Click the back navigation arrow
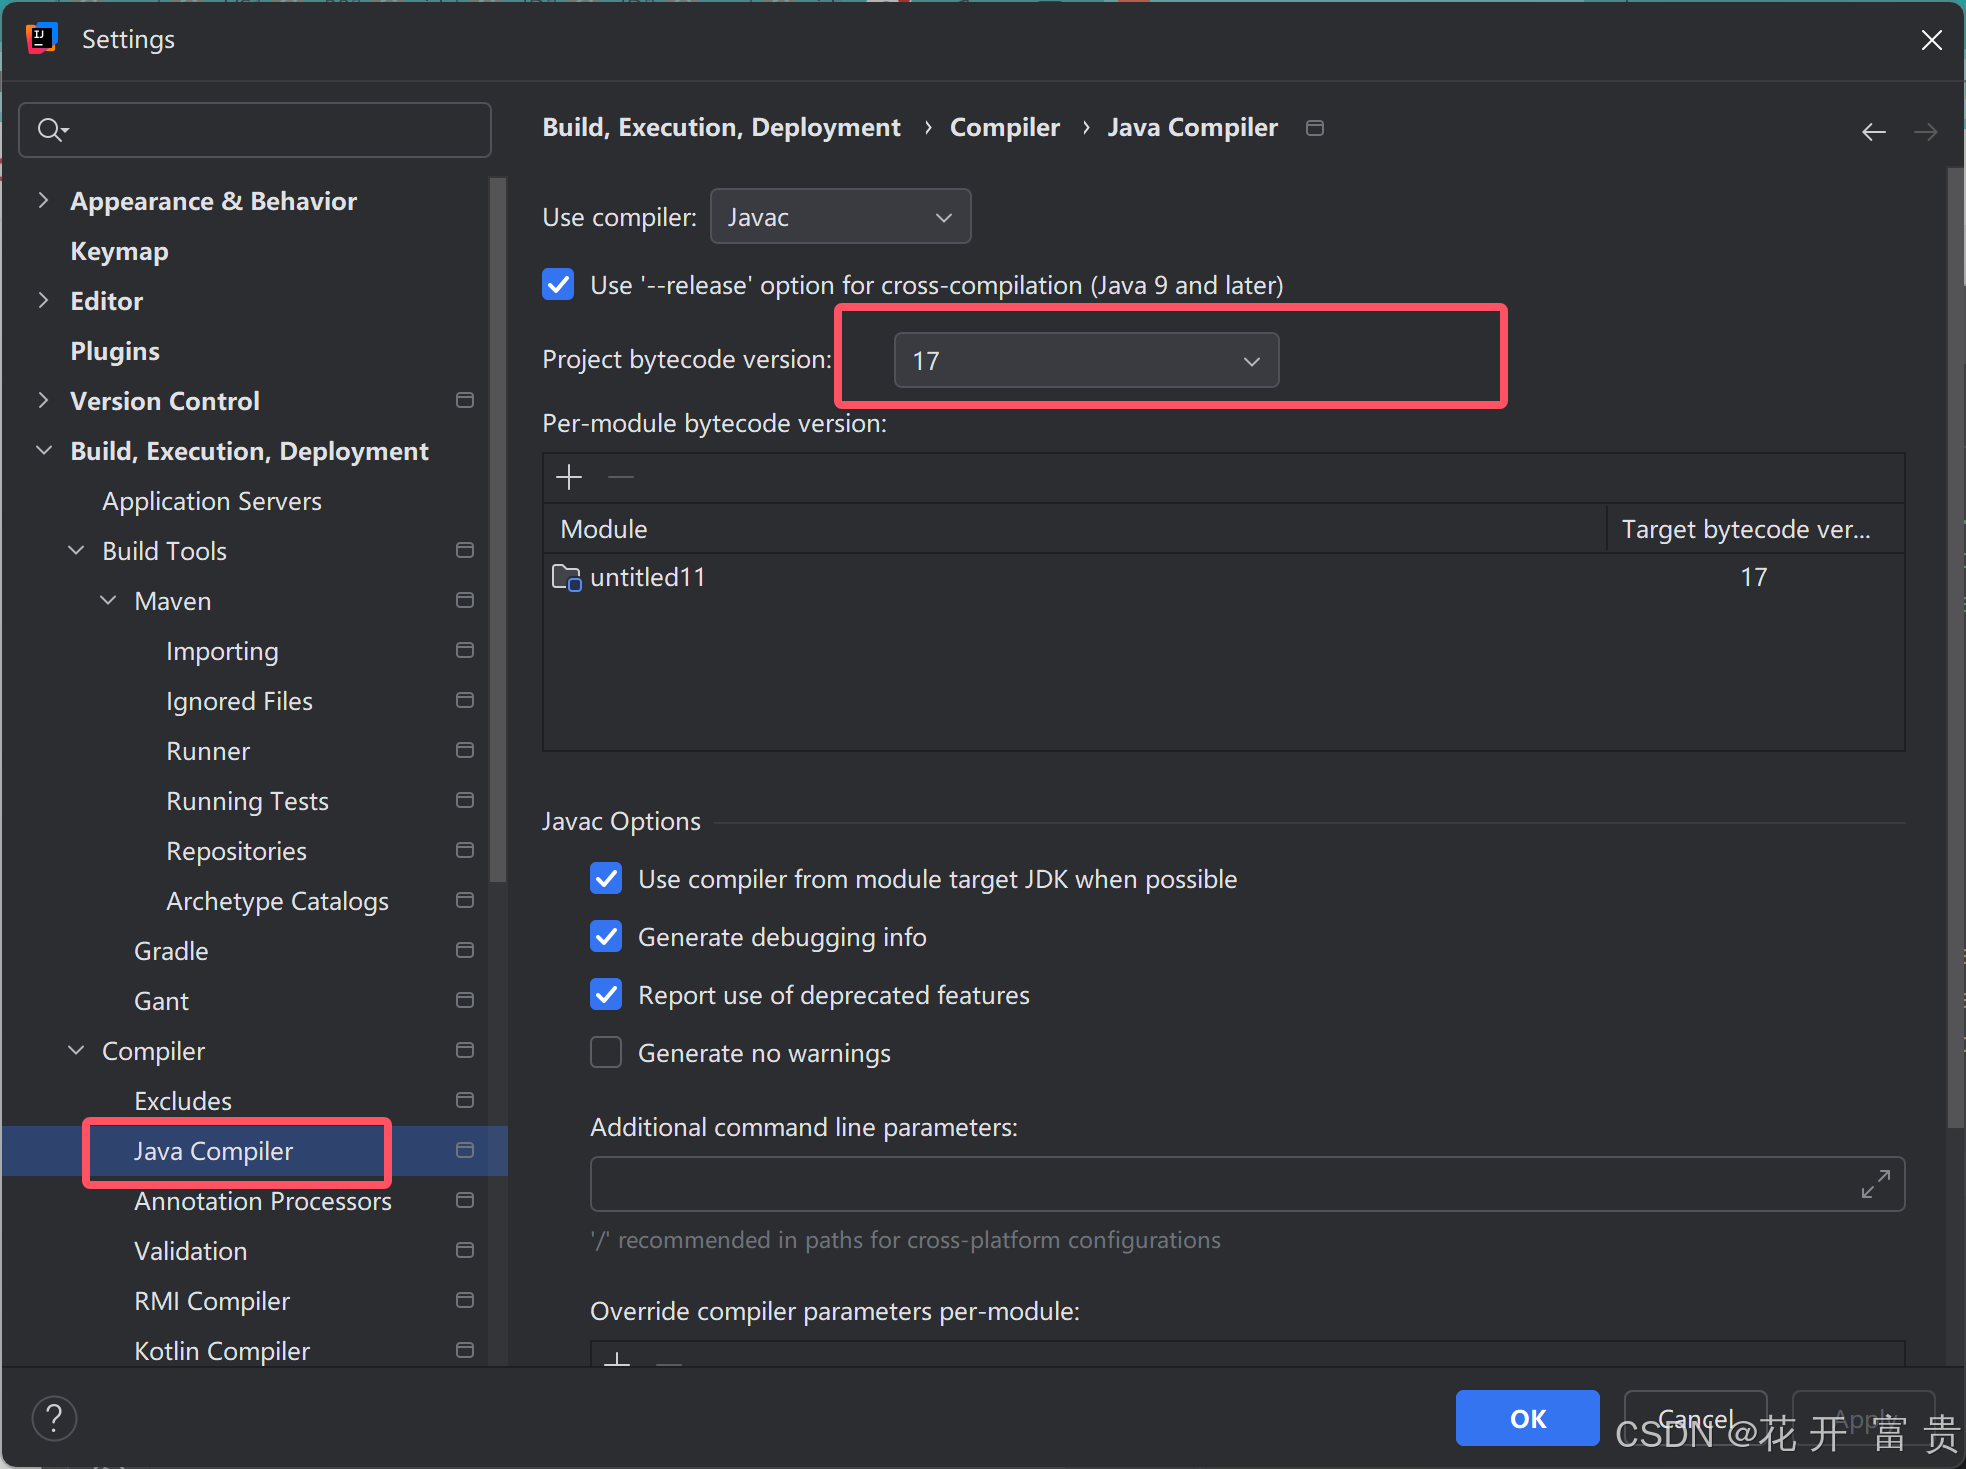This screenshot has height=1469, width=1966. coord(1873,131)
